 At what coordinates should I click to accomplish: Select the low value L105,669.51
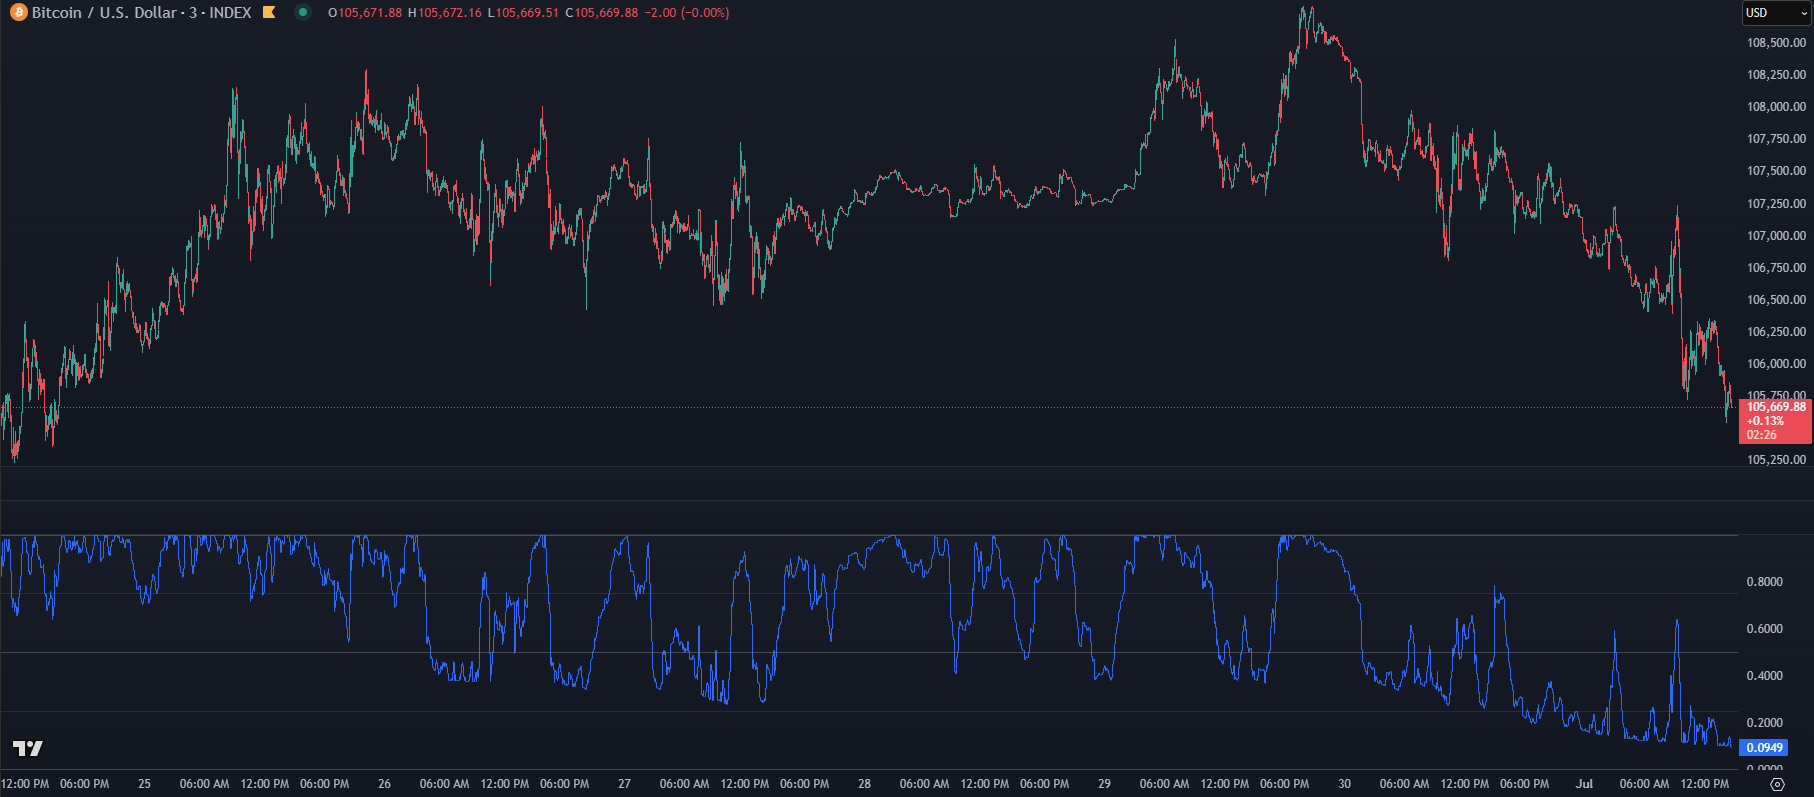[x=523, y=13]
